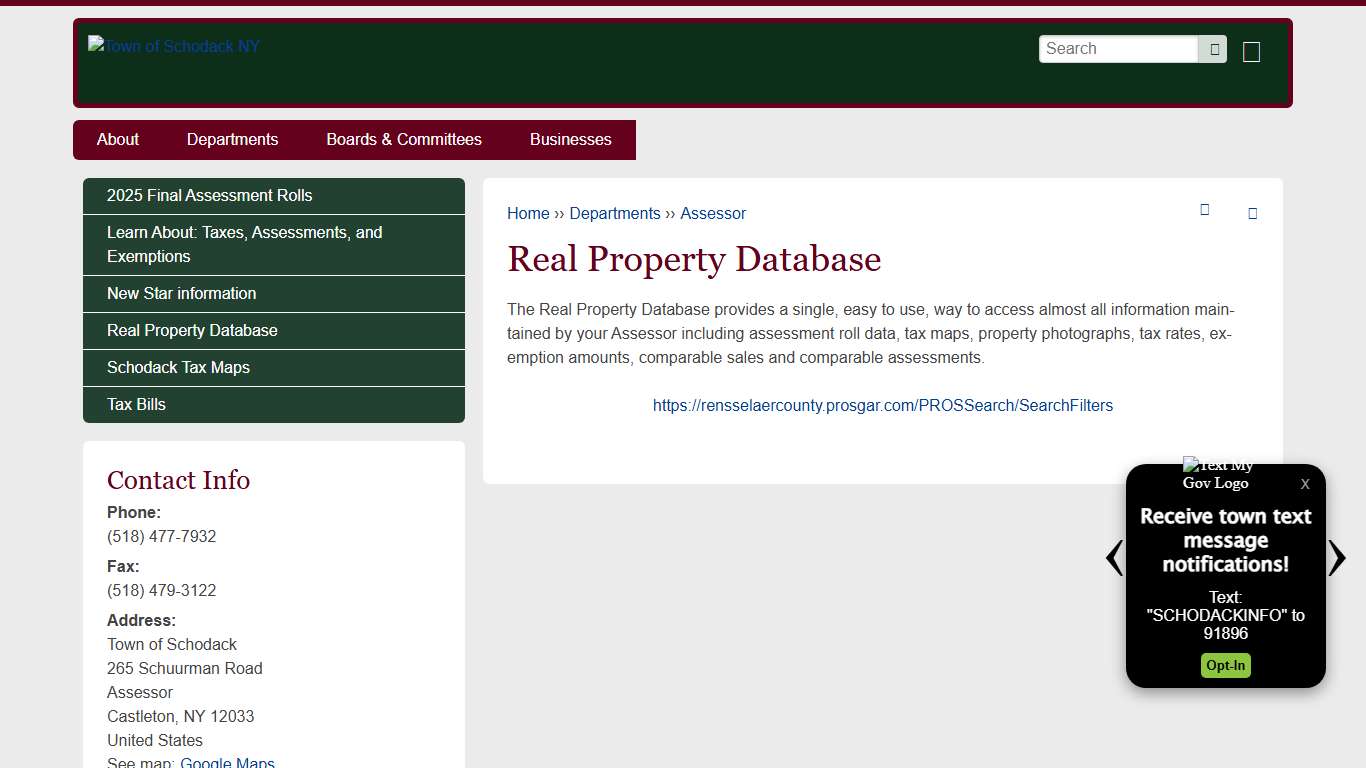Expand the Boards & Committees menu

point(404,139)
